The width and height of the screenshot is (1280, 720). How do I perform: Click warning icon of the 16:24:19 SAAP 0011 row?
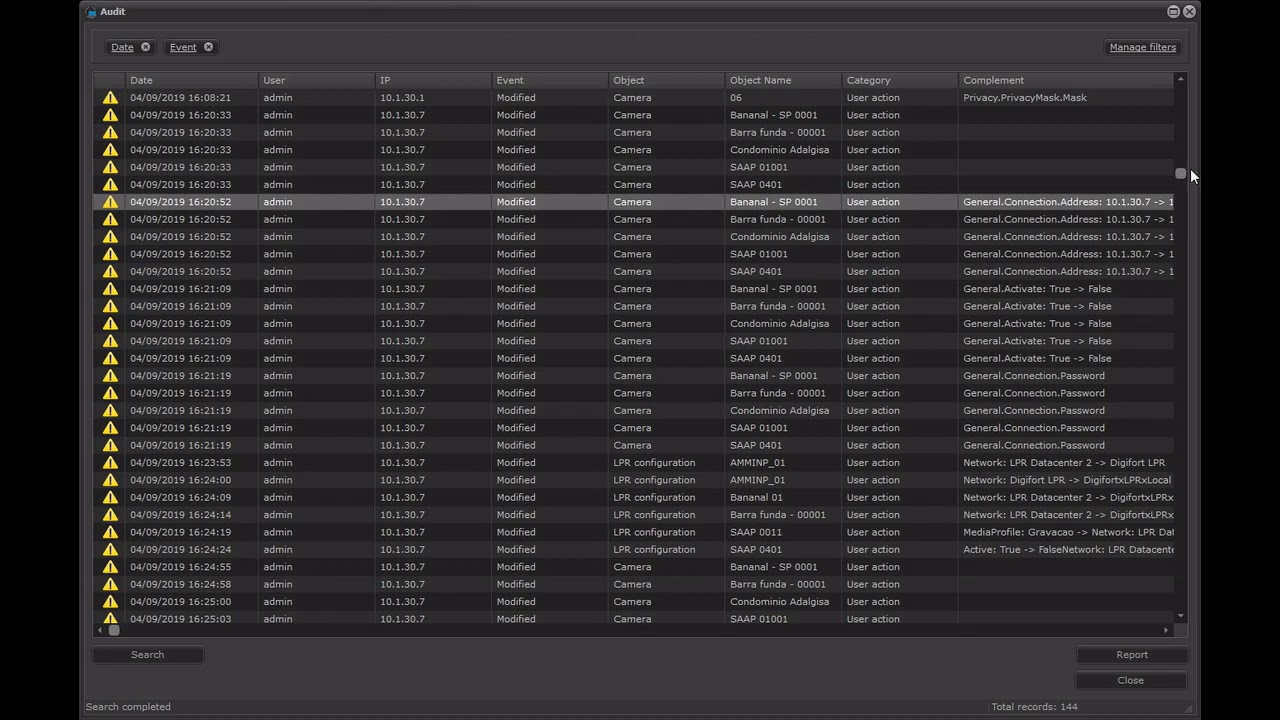[x=110, y=532]
